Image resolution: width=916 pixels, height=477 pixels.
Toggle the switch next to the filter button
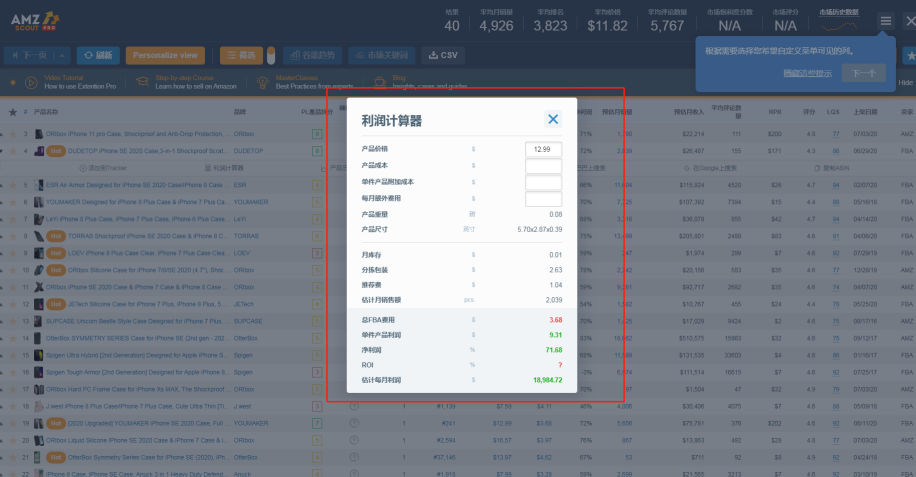pos(271,55)
